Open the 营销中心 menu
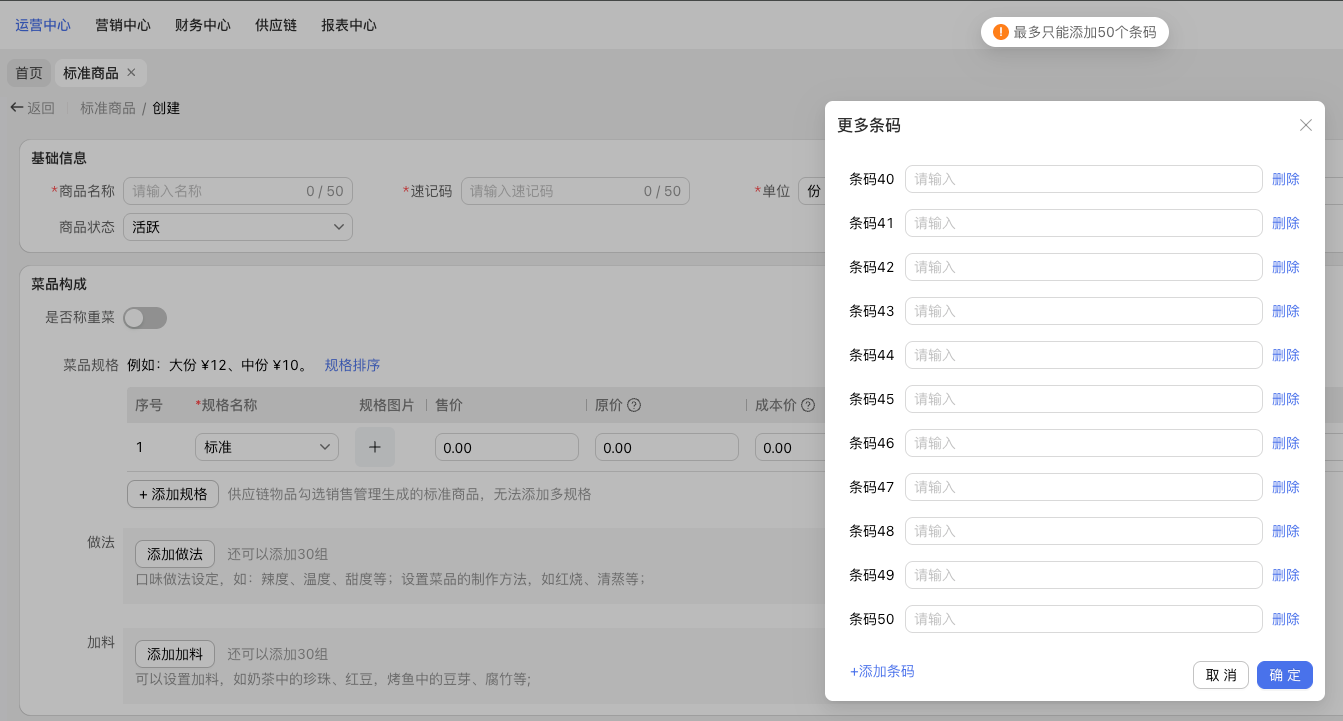 point(123,25)
